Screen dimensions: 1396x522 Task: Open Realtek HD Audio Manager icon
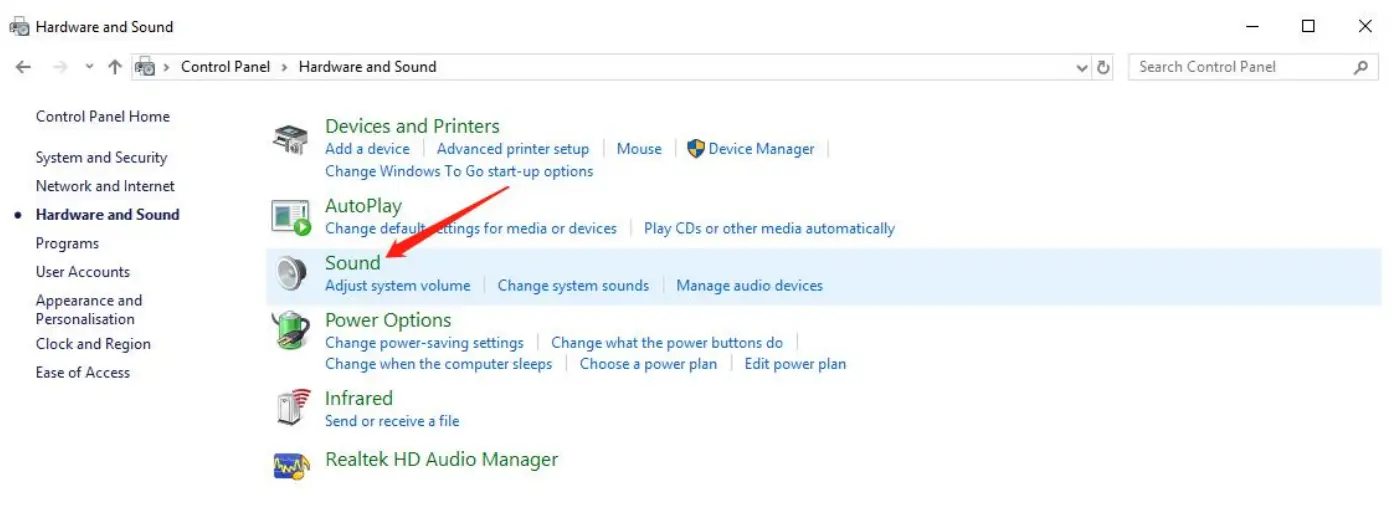pyautogui.click(x=291, y=464)
